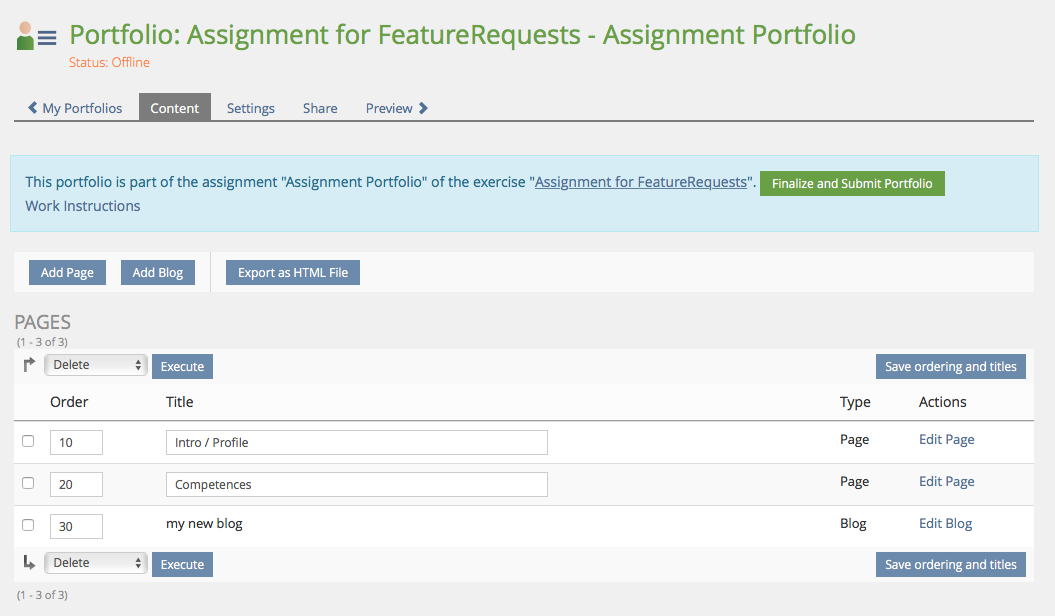Viewport: 1055px width, 616px height.
Task: Open the top Delete action dropdown
Action: click(x=96, y=365)
